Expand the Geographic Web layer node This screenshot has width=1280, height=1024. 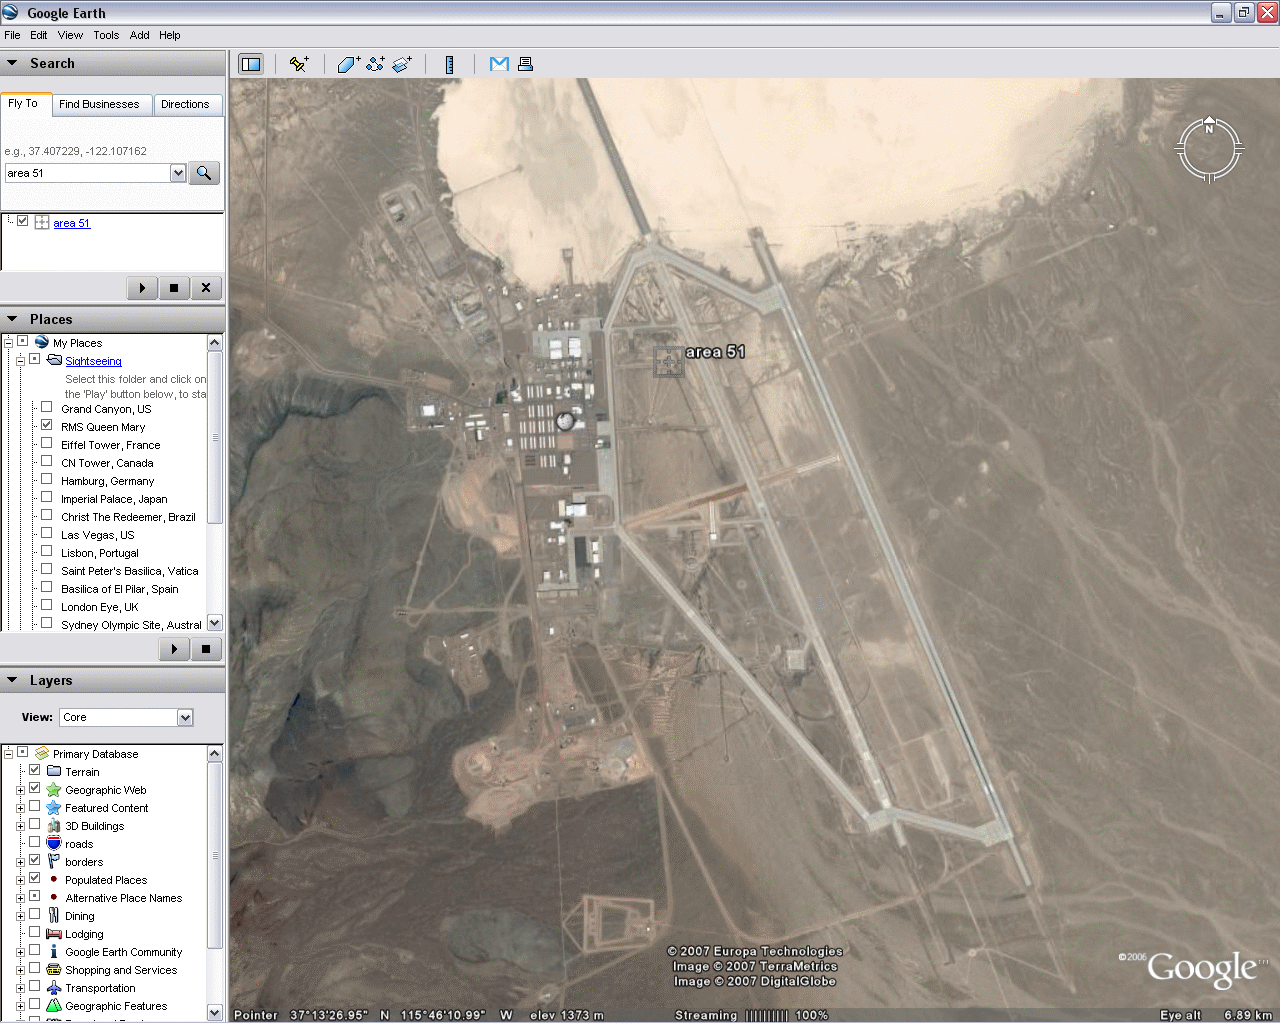pyautogui.click(x=20, y=790)
